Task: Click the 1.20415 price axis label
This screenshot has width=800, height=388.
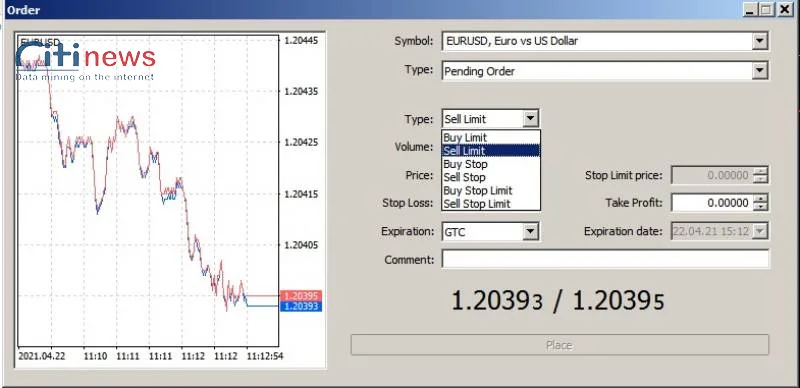Action: click(x=301, y=194)
